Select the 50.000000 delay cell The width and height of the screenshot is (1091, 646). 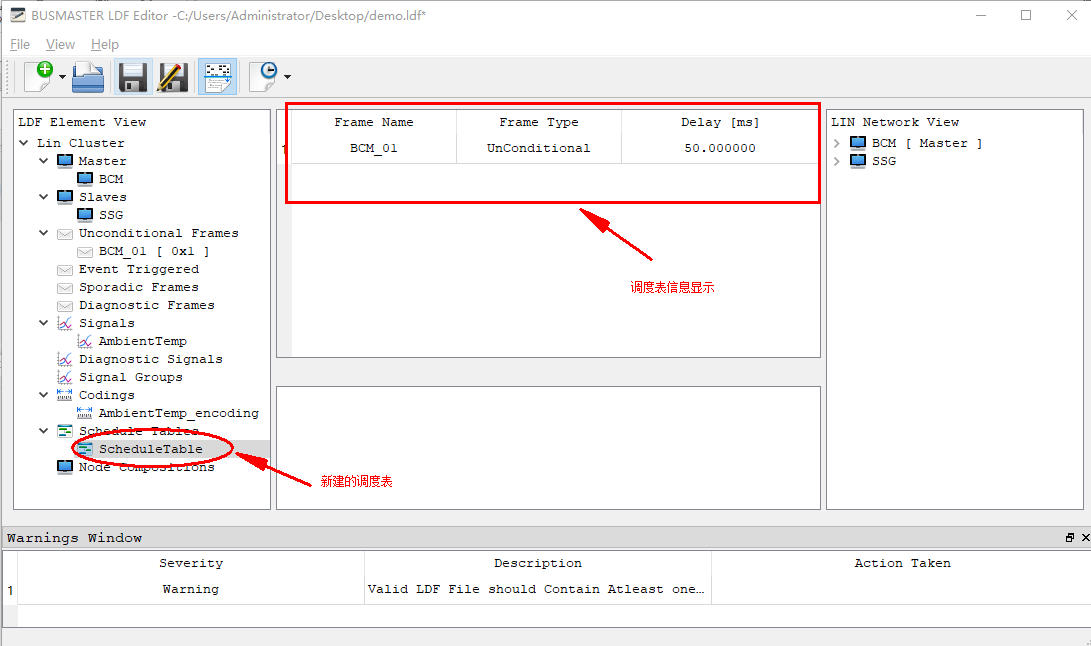[720, 148]
